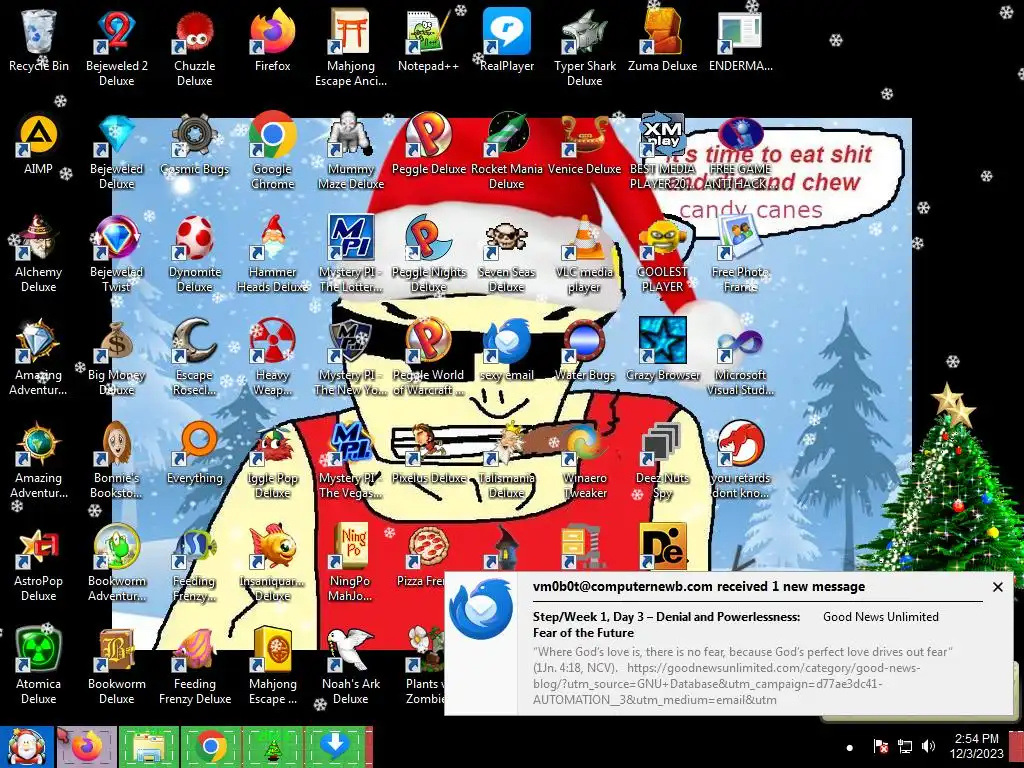Click the volume speaker tray icon
Image resolution: width=1024 pixels, height=768 pixels.
[x=927, y=746]
